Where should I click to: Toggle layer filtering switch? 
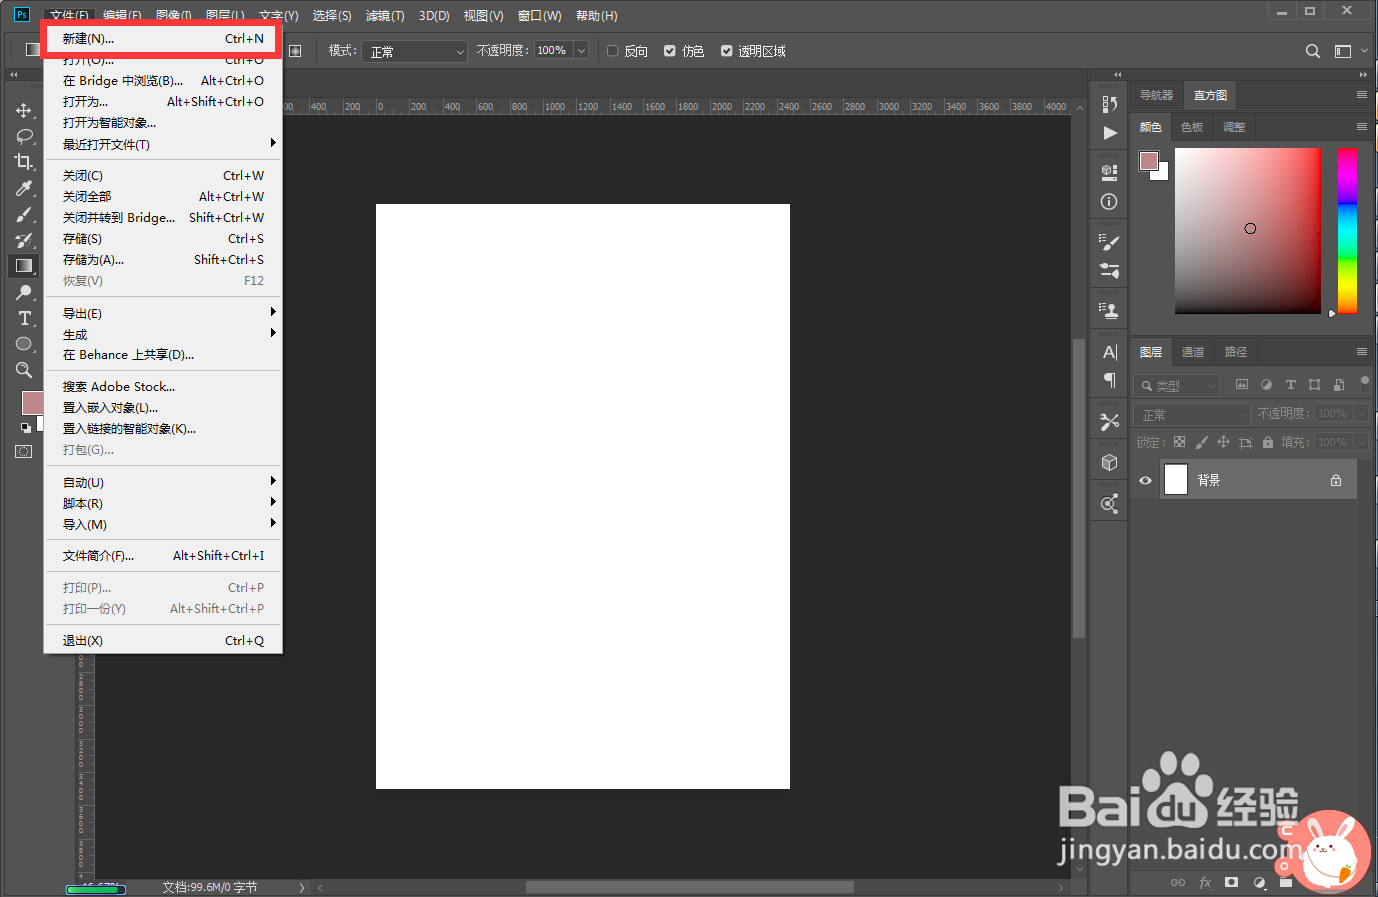1365,382
